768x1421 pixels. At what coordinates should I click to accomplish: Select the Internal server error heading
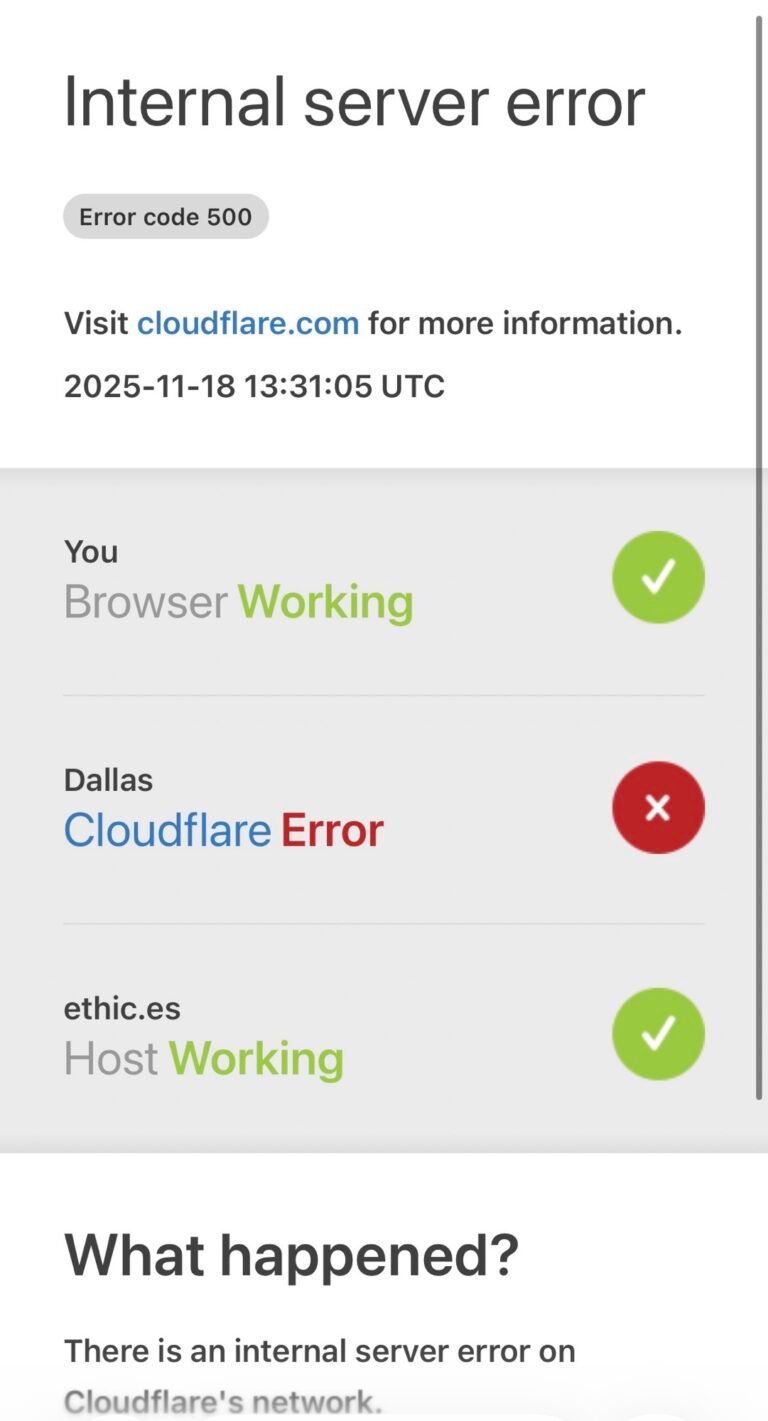[x=354, y=100]
